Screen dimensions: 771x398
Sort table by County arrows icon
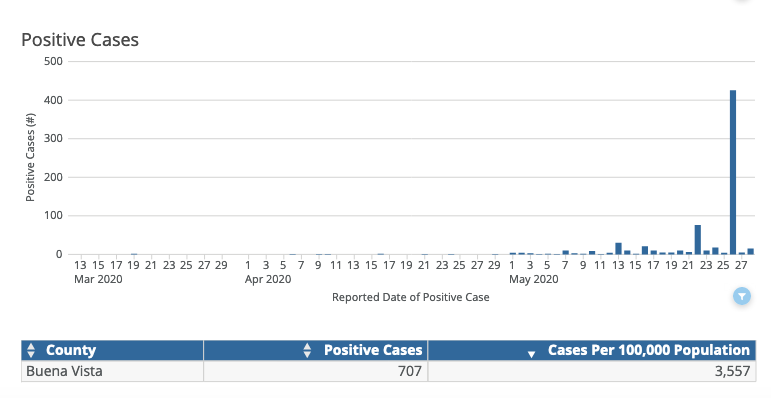[31, 350]
